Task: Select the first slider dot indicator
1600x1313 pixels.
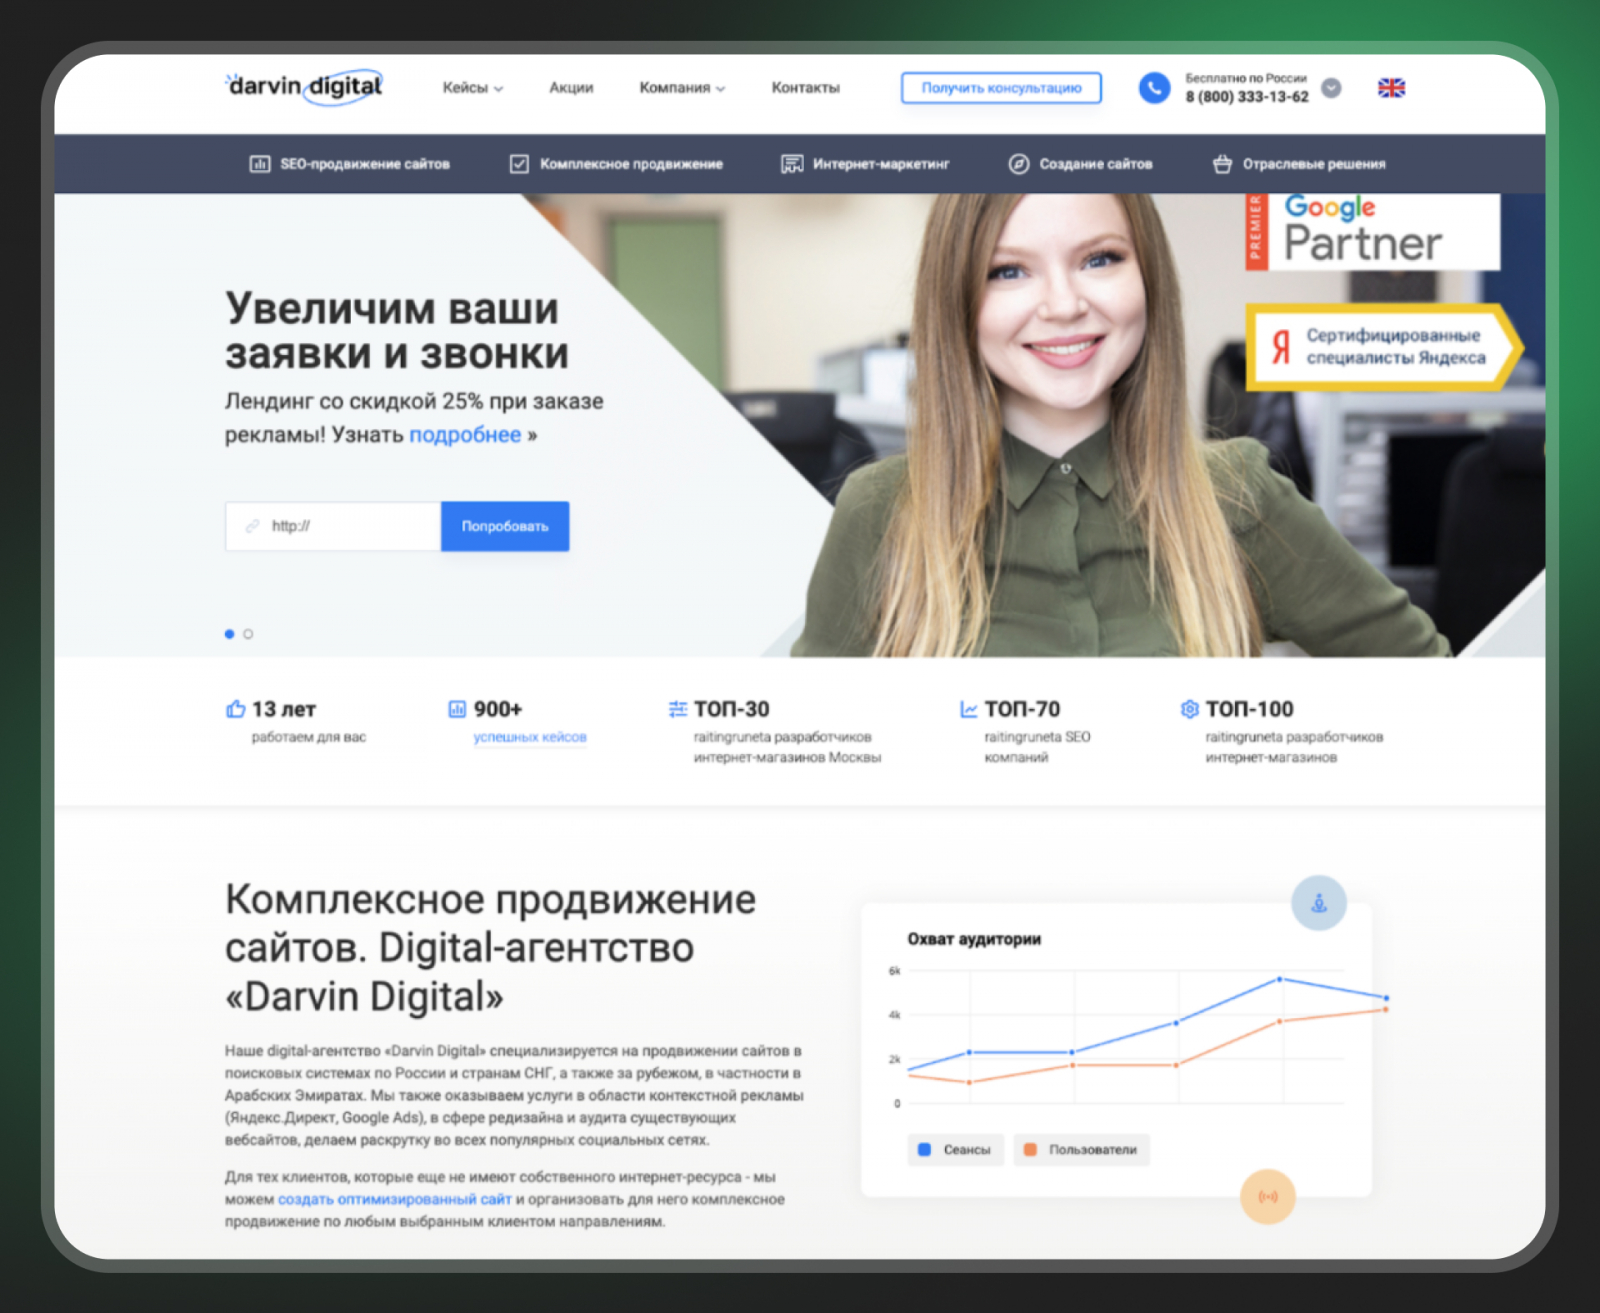Action: 230,634
